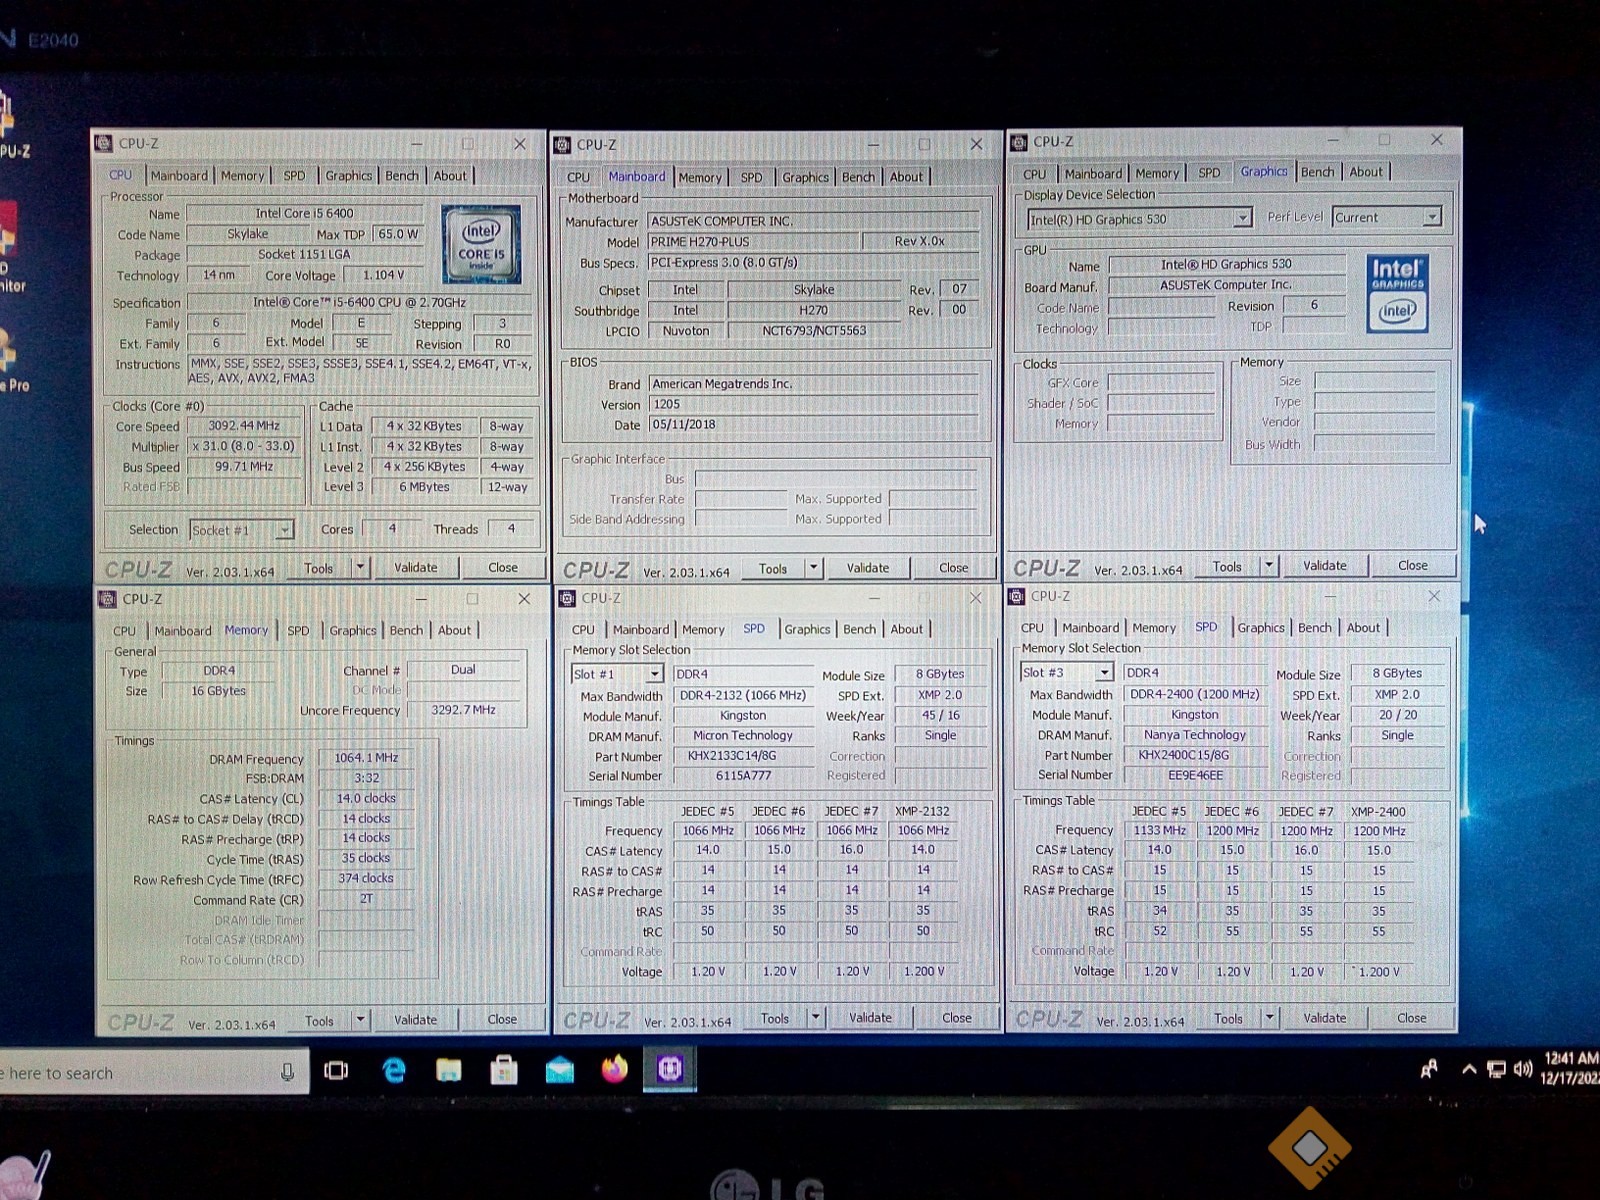Switch to About tab in Slot #1 SPD window

(907, 629)
